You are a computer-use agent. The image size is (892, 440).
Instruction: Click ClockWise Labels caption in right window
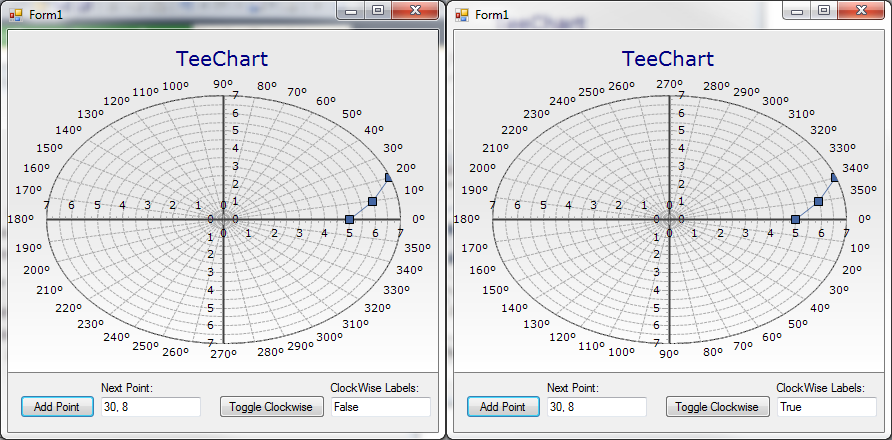821,388
